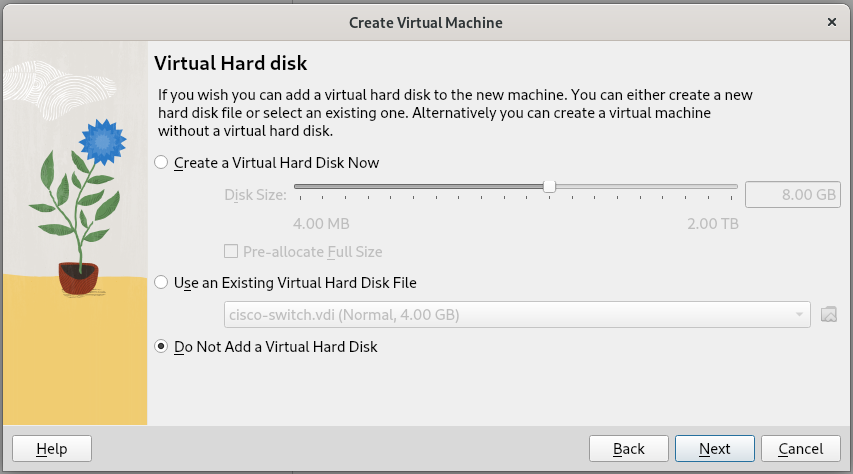Click the blue flower illustration
The height and width of the screenshot is (474, 853).
[x=100, y=142]
